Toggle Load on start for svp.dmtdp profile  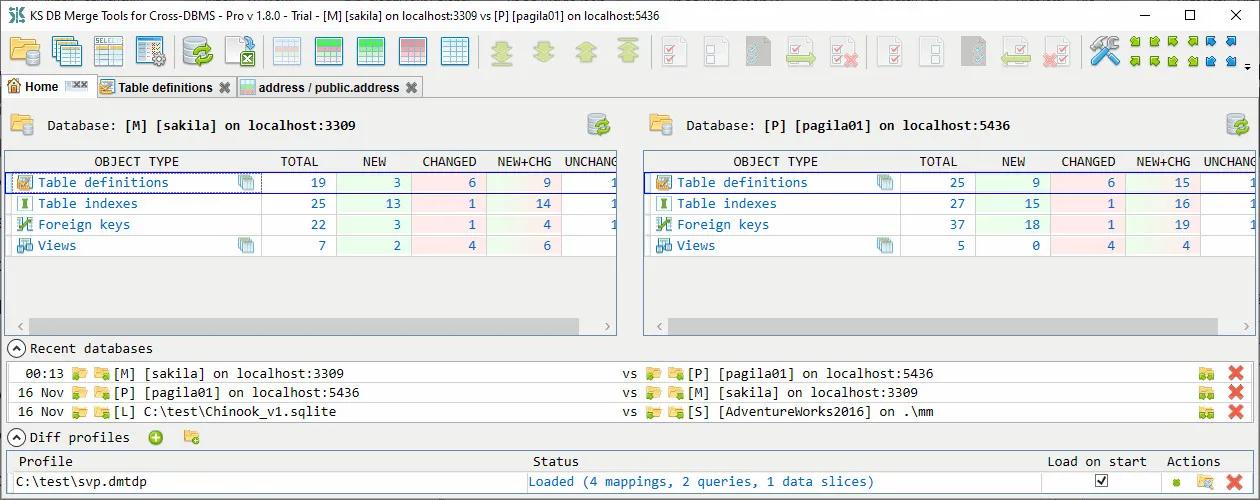click(1102, 481)
